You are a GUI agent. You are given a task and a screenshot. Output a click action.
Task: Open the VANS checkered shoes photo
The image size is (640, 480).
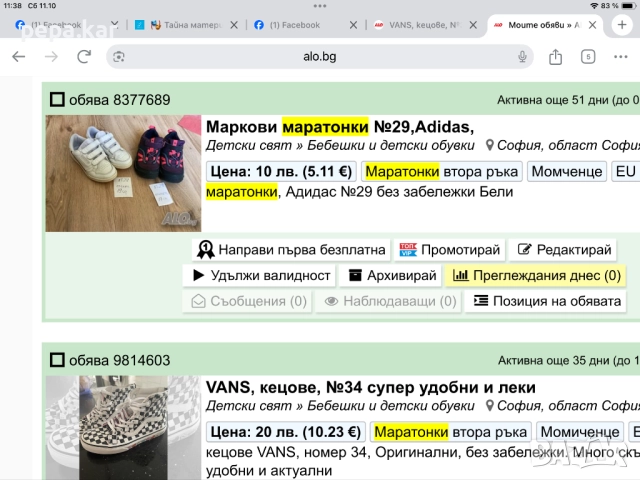click(123, 428)
